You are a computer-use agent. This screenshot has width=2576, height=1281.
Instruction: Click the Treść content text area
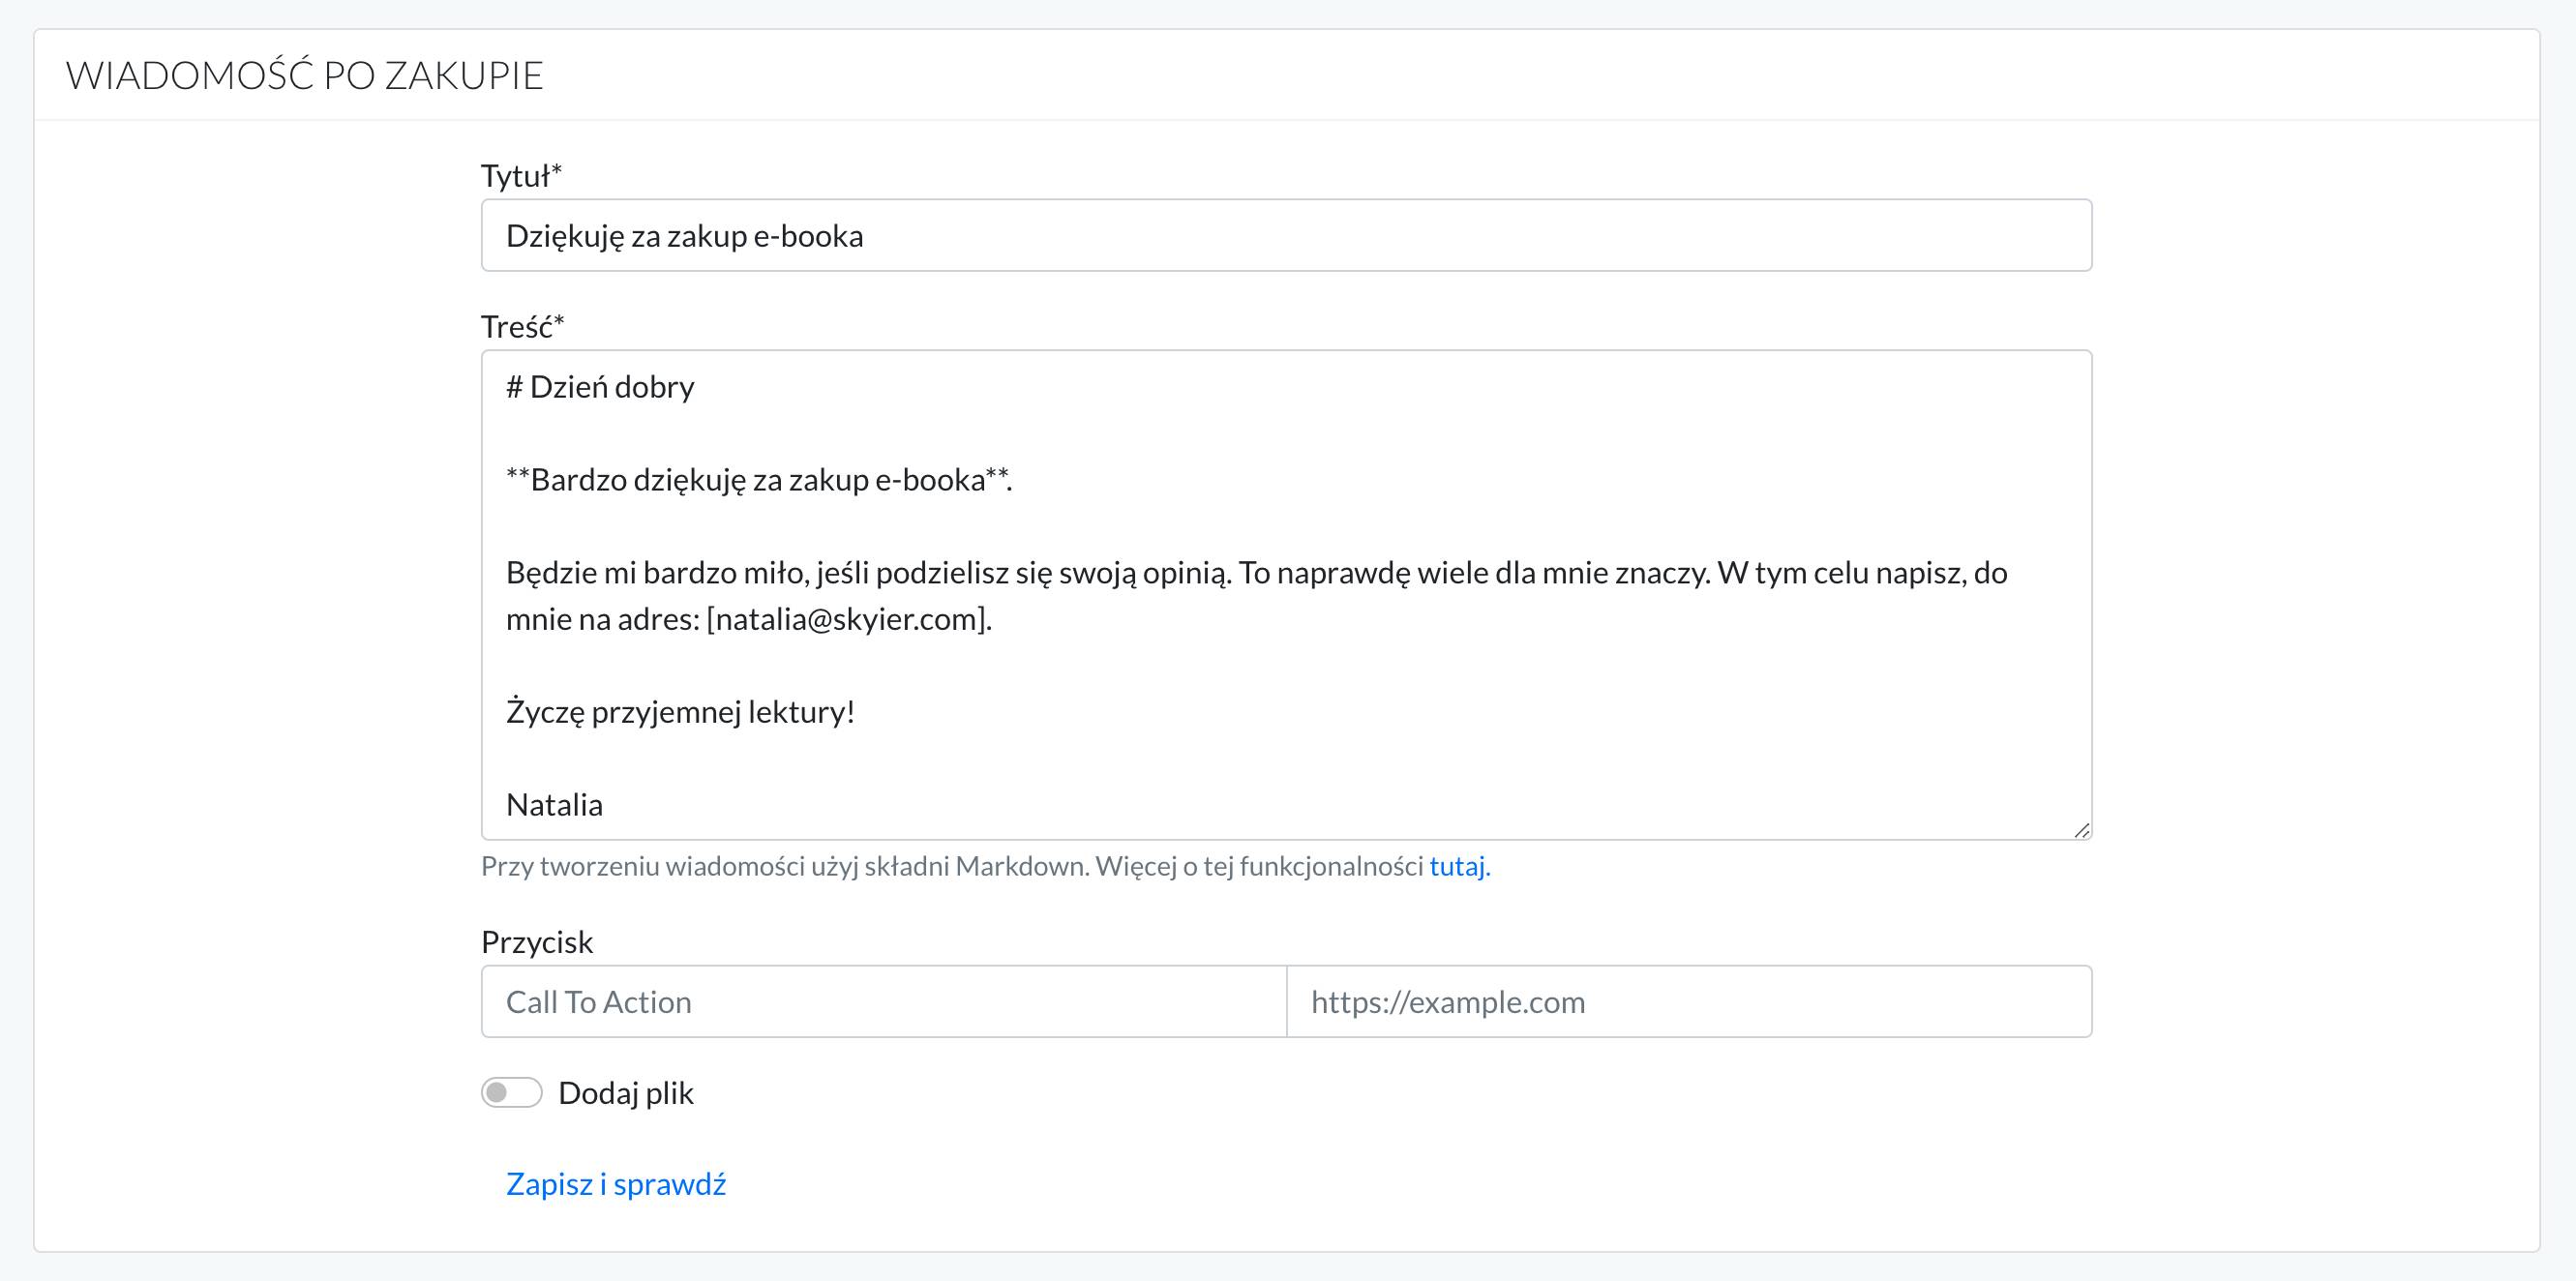click(x=1286, y=589)
